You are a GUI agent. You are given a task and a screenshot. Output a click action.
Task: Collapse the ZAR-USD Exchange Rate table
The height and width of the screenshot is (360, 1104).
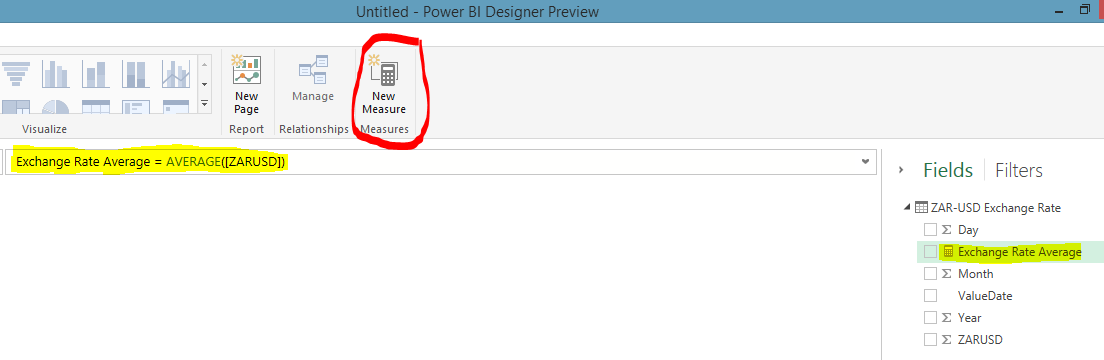(x=907, y=208)
